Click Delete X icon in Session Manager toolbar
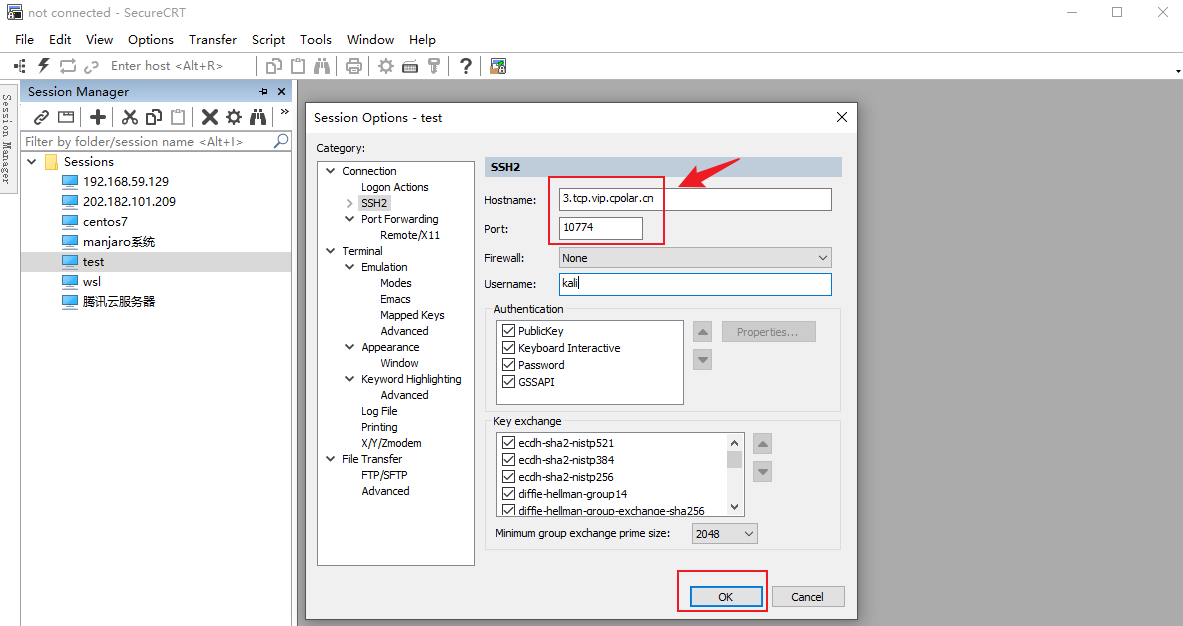Image resolution: width=1183 pixels, height=626 pixels. click(x=210, y=117)
